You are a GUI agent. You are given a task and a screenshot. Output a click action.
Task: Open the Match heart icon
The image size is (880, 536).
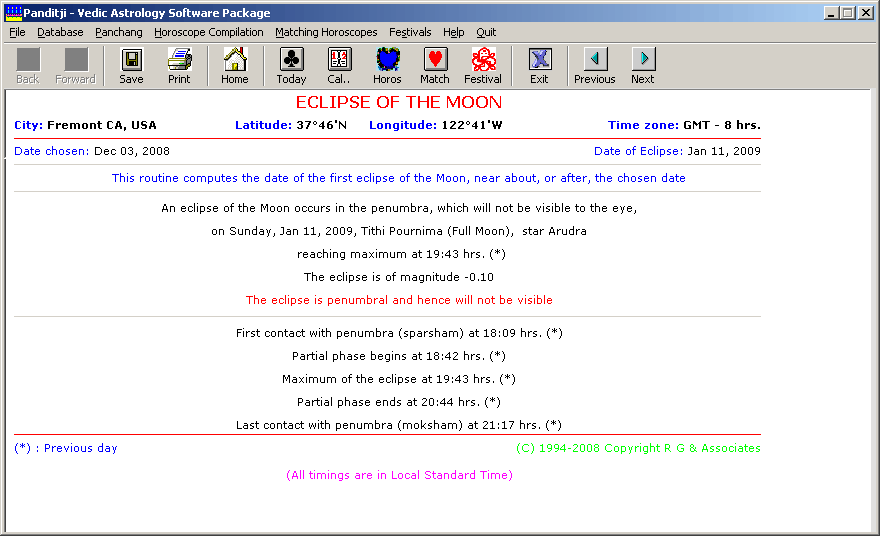[435, 59]
